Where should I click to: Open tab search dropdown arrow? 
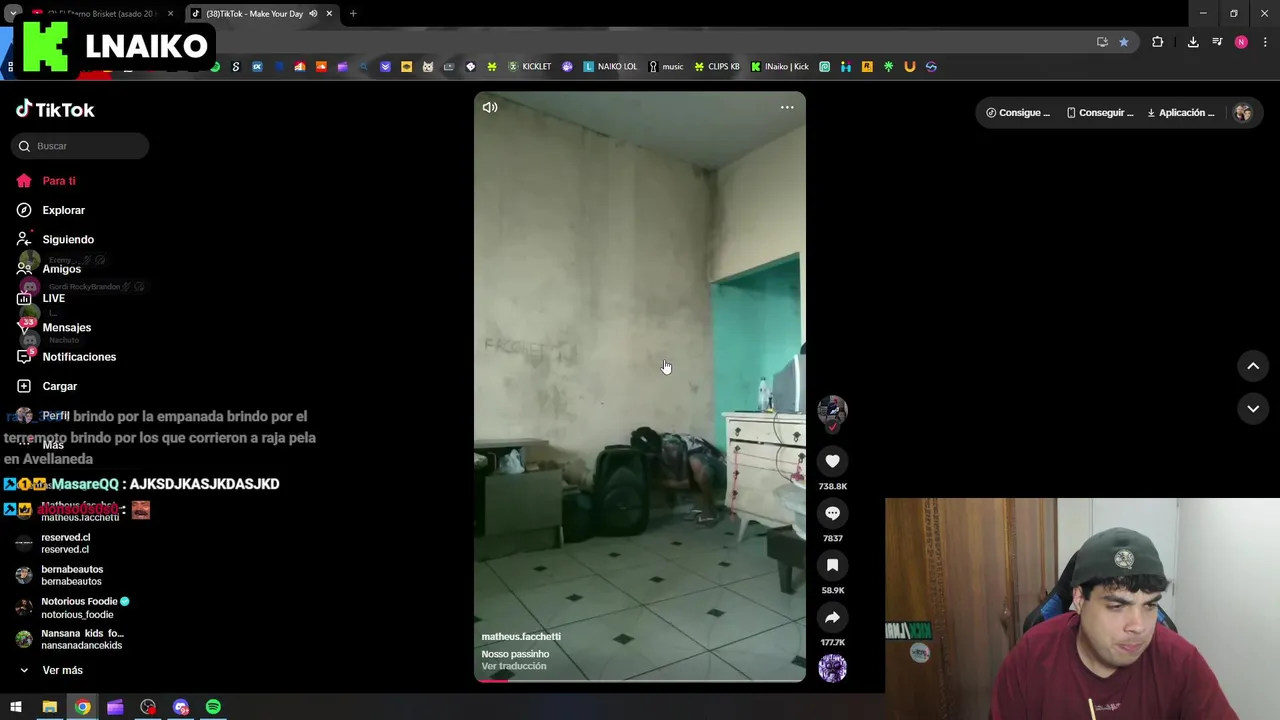[13, 14]
